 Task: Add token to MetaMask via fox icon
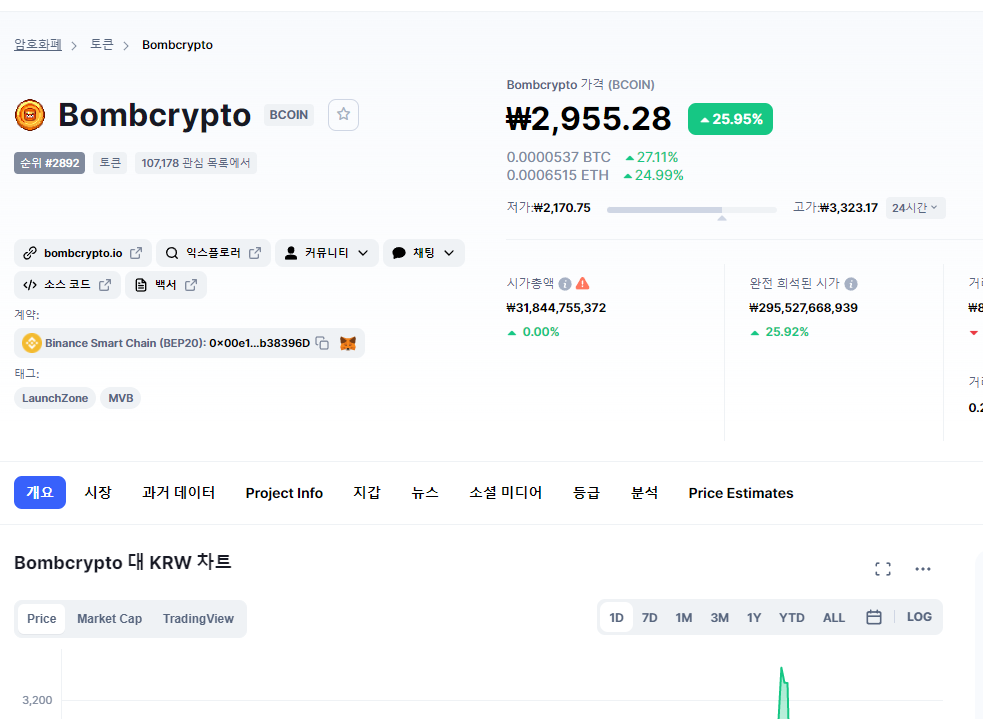pyautogui.click(x=348, y=343)
